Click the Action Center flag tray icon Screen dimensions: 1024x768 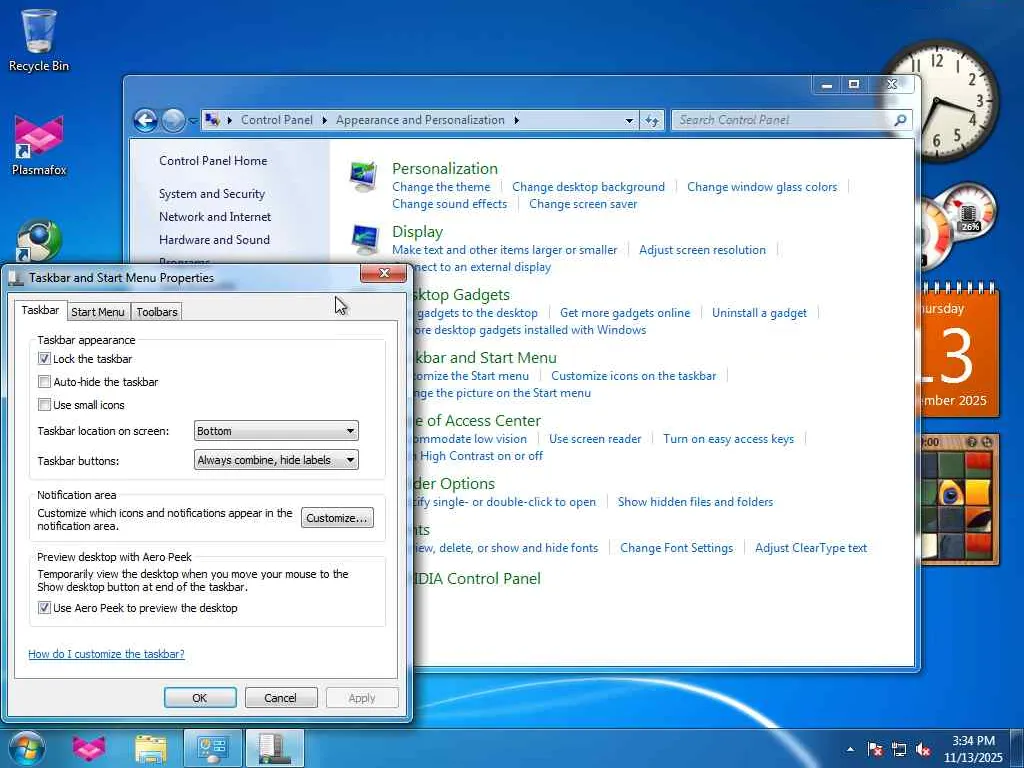[x=875, y=749]
